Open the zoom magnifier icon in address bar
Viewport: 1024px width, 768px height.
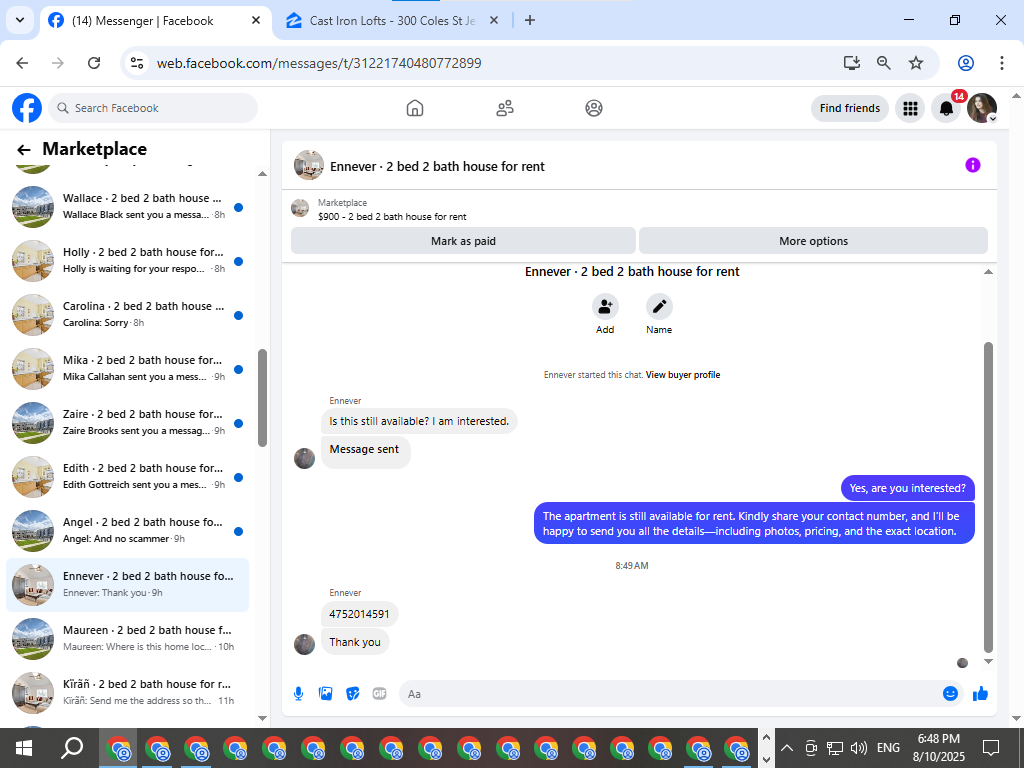884,63
